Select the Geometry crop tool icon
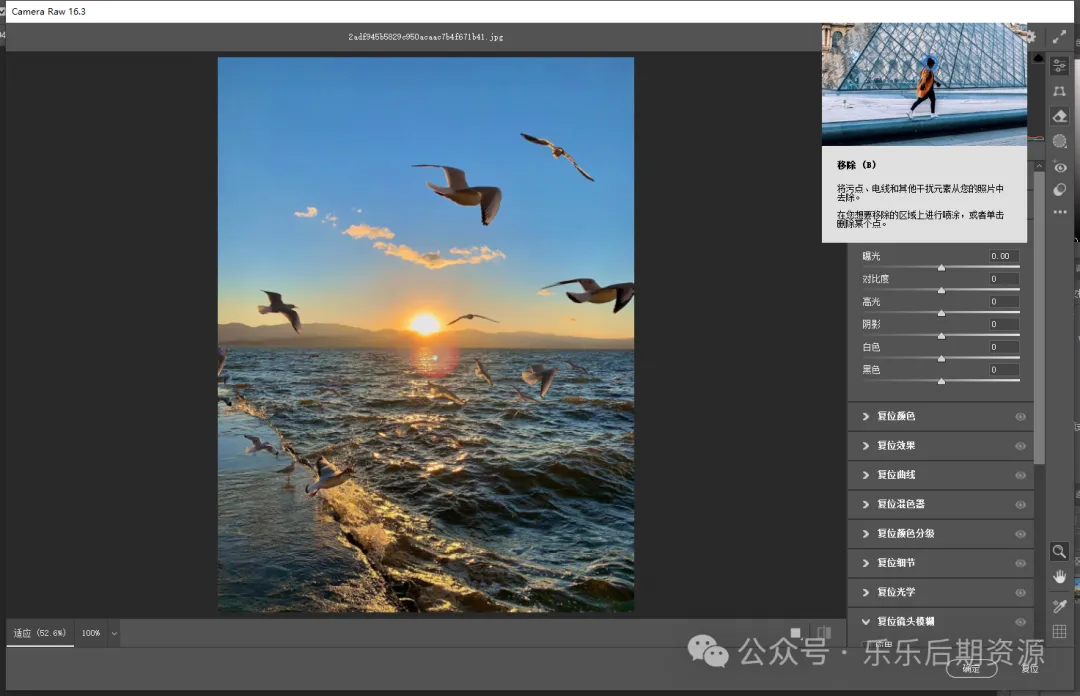 click(1060, 91)
